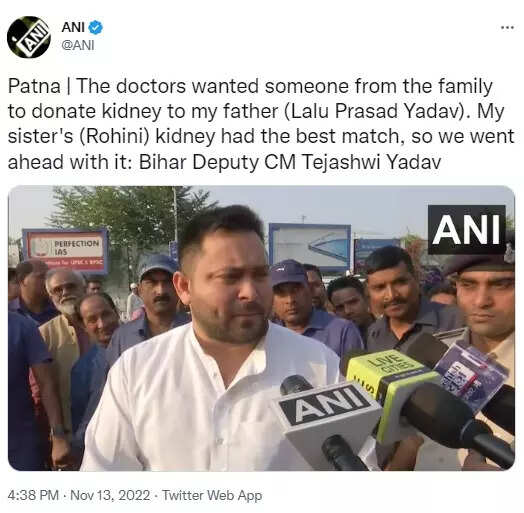This screenshot has width=524, height=513.
Task: Click the Tejashwi Yadav name in tweet text
Action: pos(371,162)
